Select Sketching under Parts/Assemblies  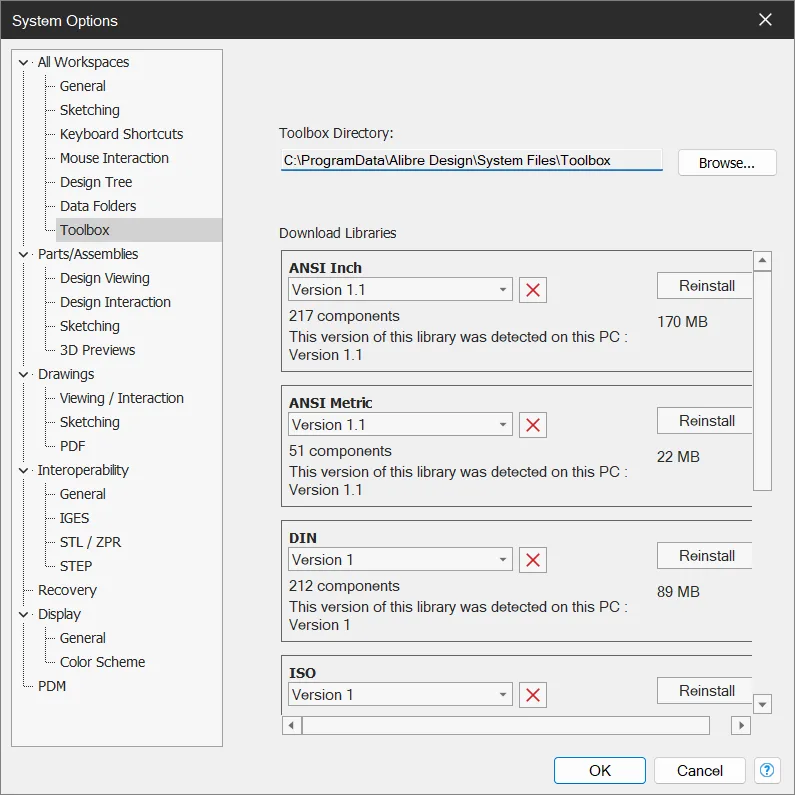[x=90, y=326]
